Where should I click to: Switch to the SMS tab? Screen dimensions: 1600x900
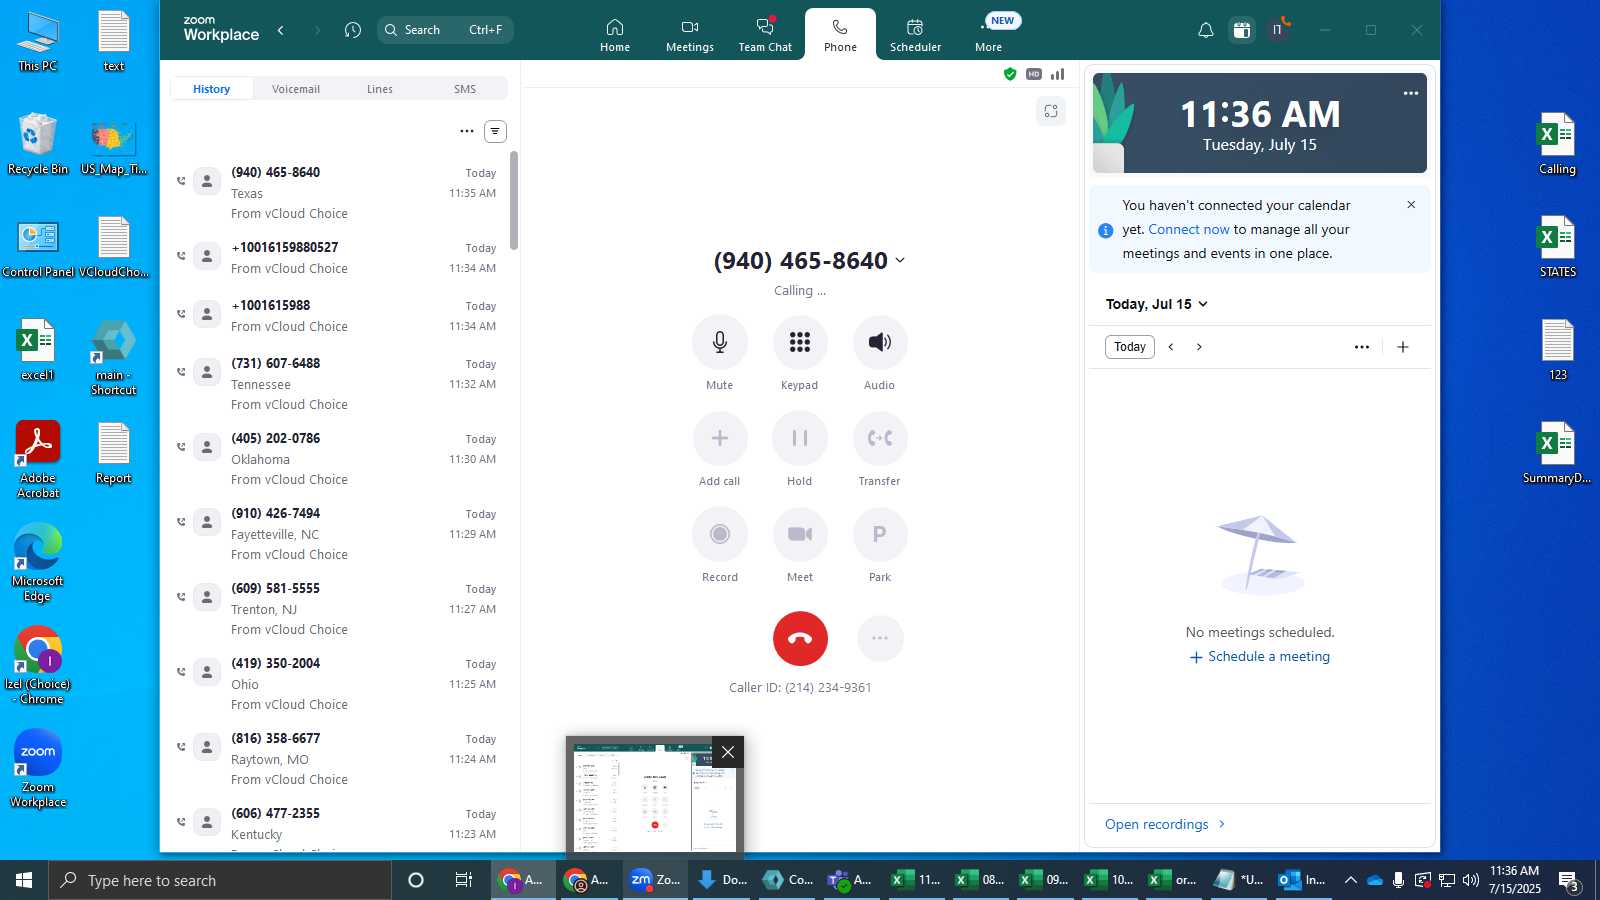(465, 89)
